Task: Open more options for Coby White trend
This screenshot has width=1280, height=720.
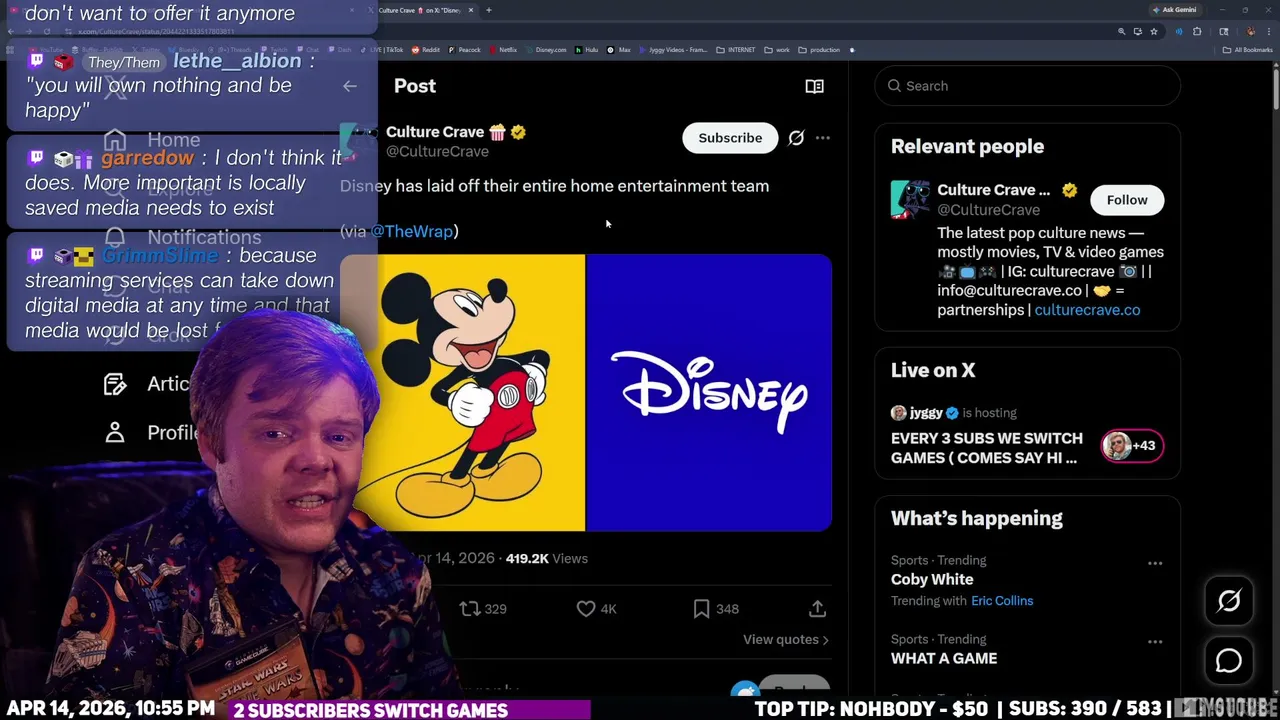Action: 1155,563
